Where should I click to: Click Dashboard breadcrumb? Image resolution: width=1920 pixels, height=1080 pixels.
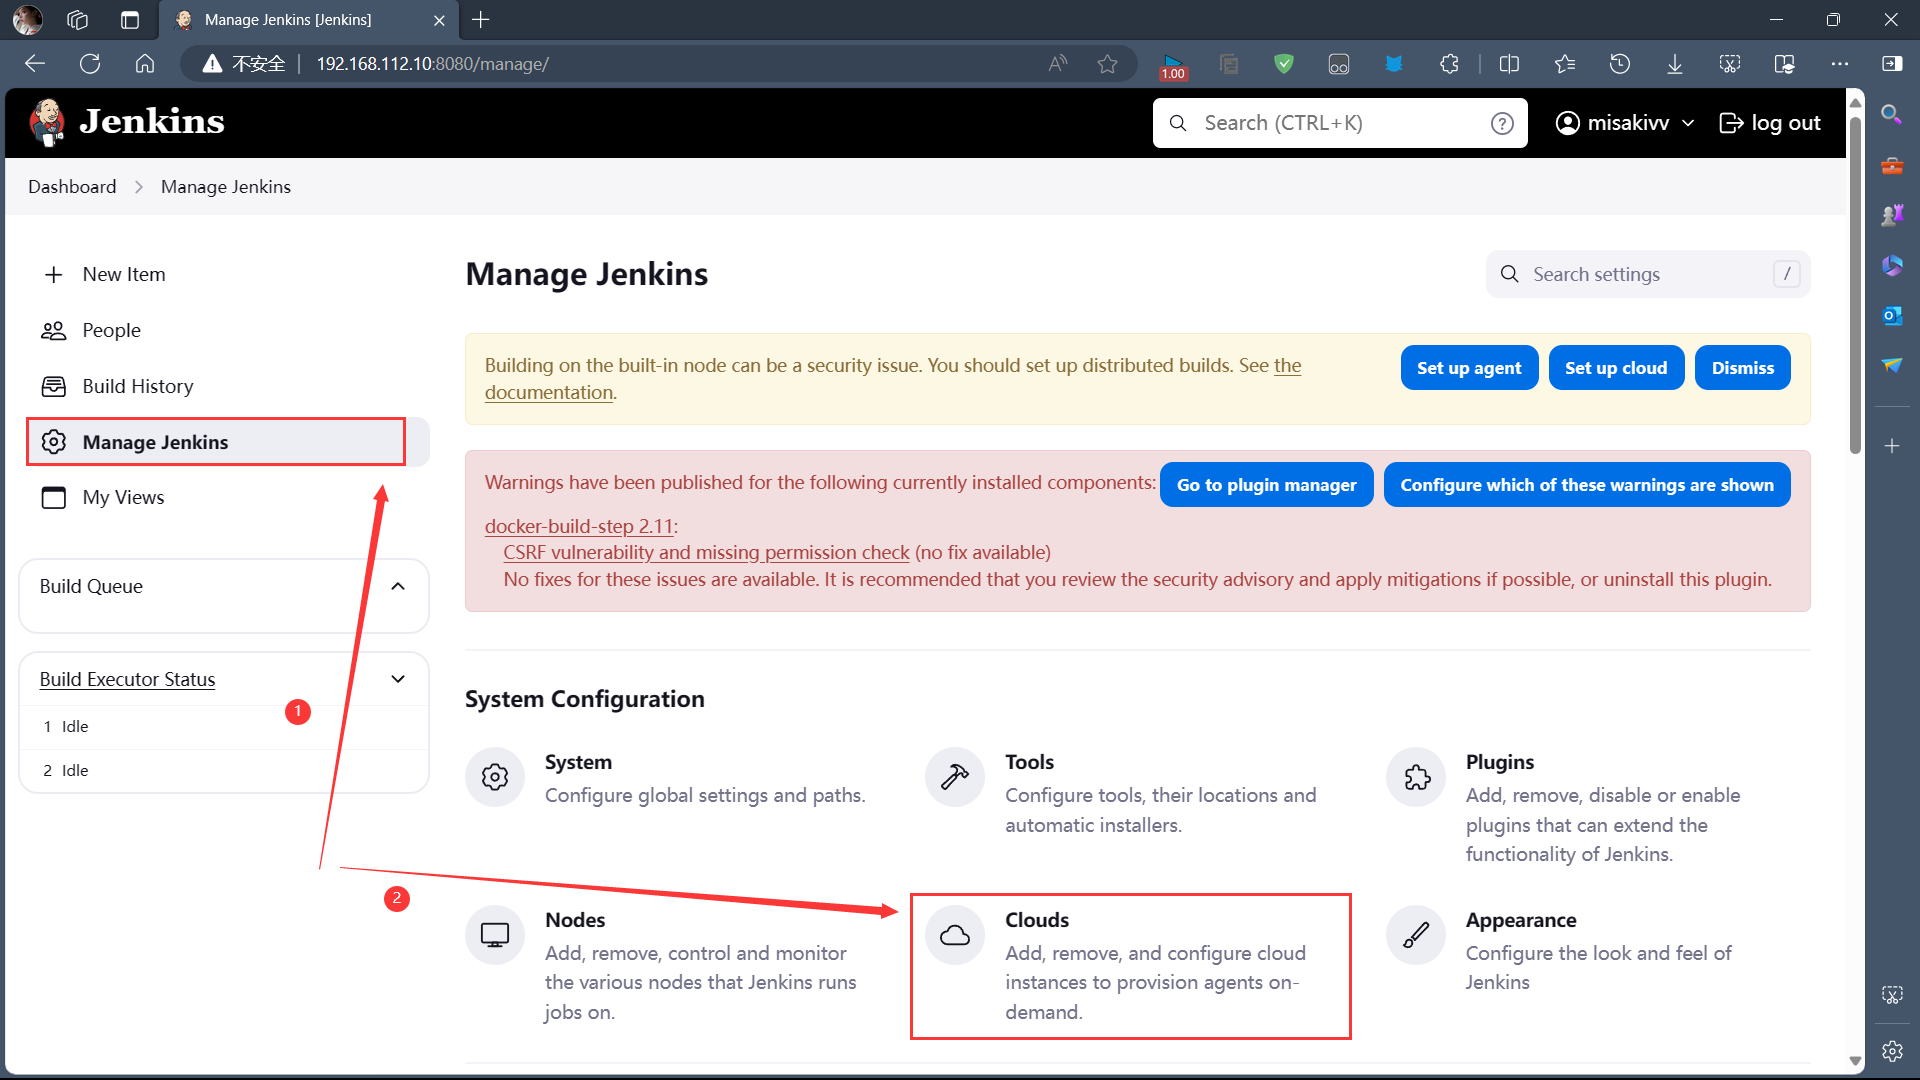(72, 187)
